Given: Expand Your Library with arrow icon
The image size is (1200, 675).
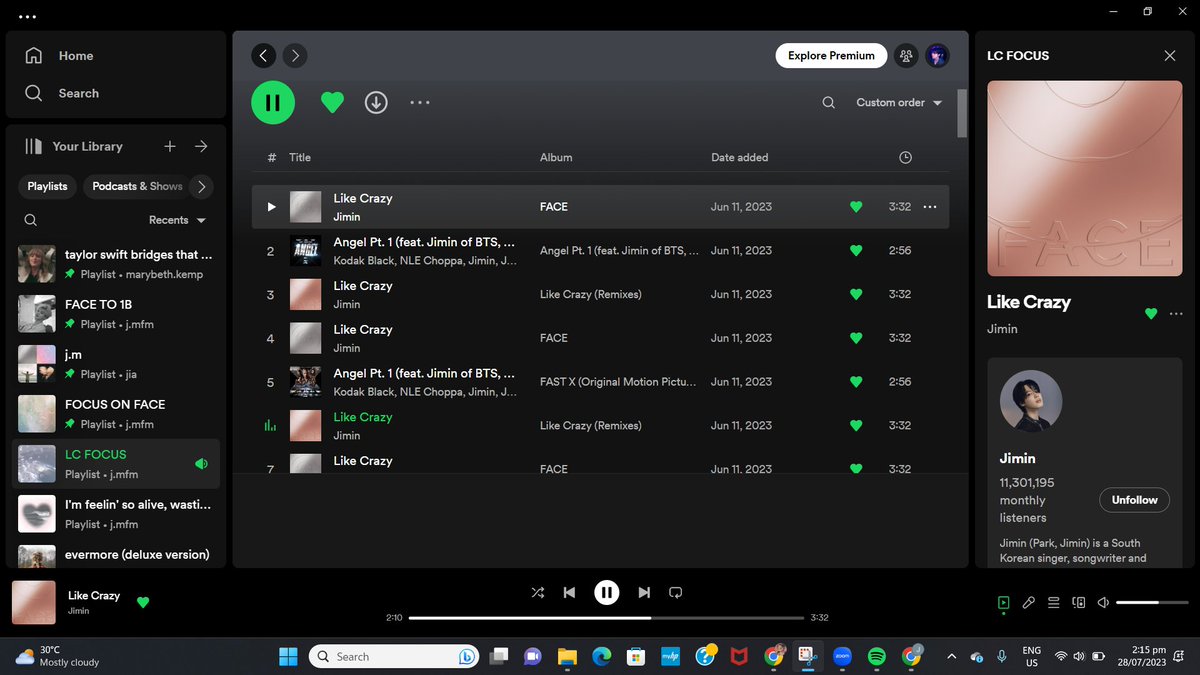Looking at the screenshot, I should (201, 146).
